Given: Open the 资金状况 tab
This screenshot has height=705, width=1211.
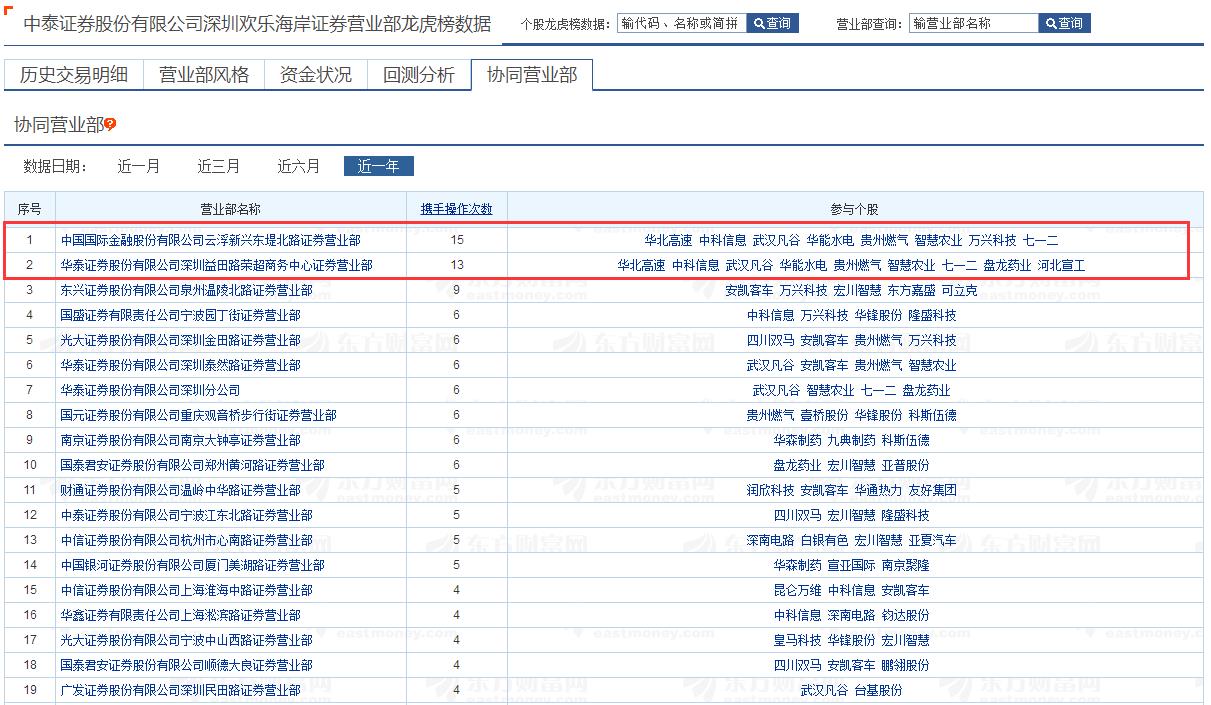Looking at the screenshot, I should click(316, 75).
